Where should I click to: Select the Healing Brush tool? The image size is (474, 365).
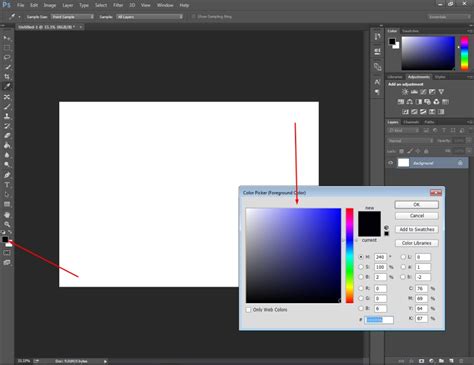click(x=7, y=97)
